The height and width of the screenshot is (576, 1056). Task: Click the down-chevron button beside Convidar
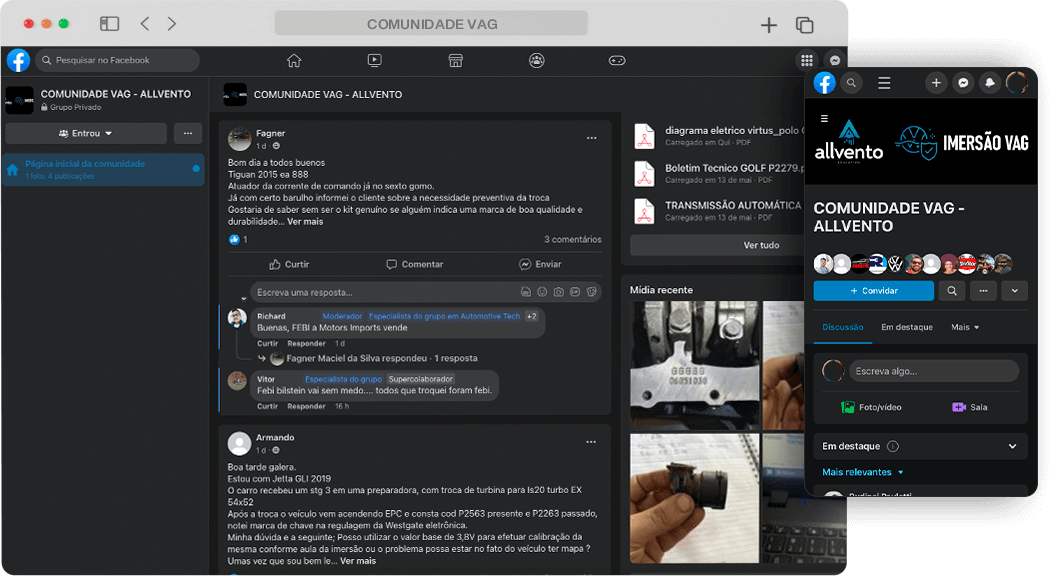1014,291
